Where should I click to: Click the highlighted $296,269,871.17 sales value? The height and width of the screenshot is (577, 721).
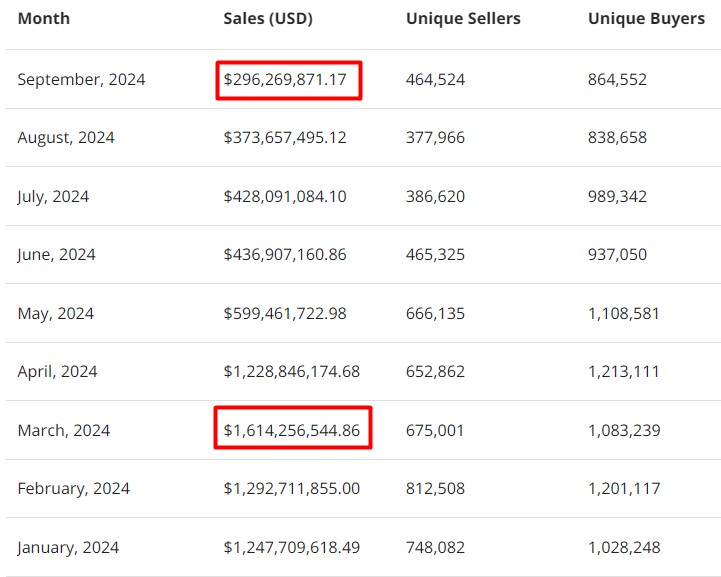[x=288, y=80]
